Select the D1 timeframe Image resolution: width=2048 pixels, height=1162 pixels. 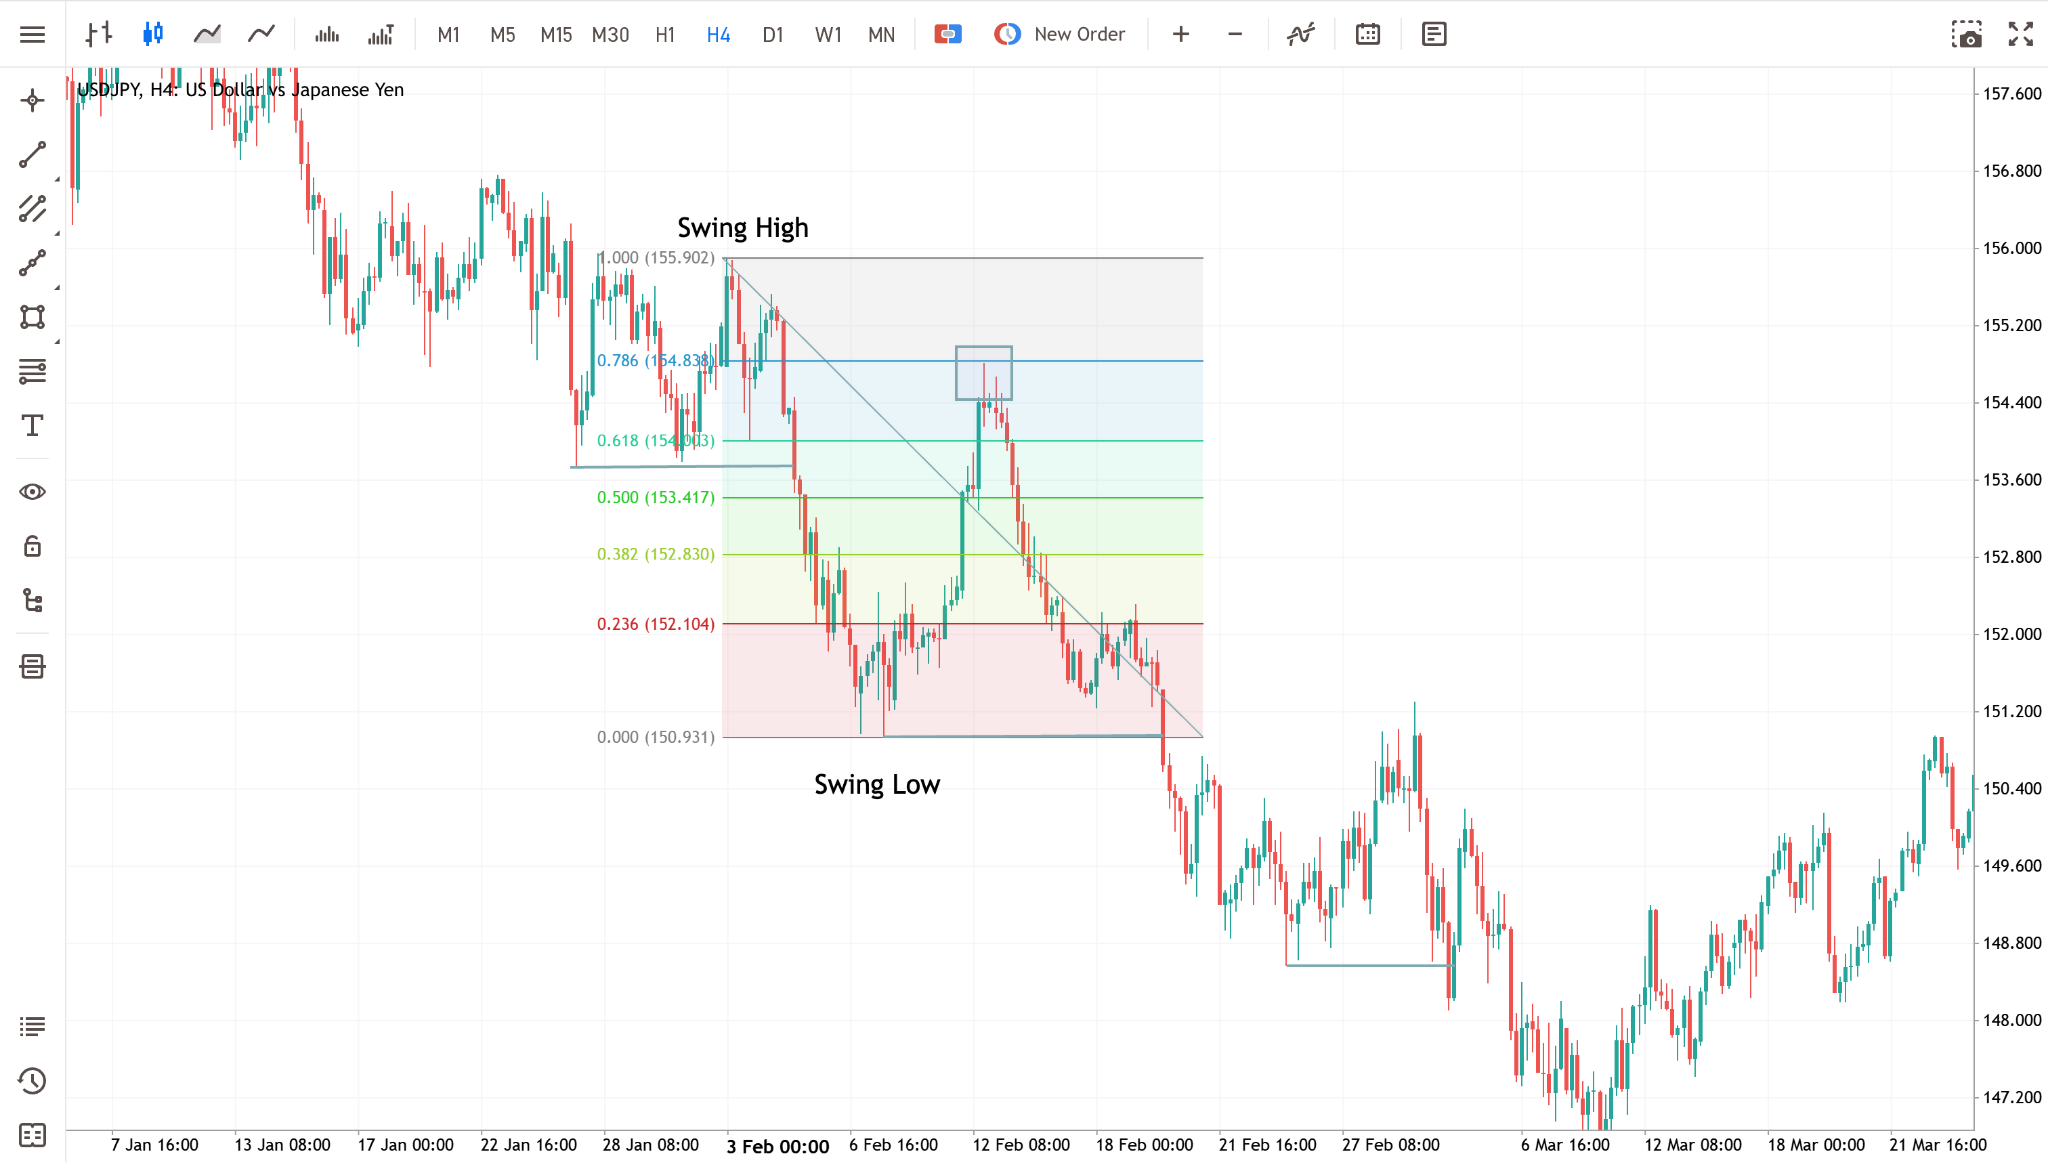coord(773,35)
